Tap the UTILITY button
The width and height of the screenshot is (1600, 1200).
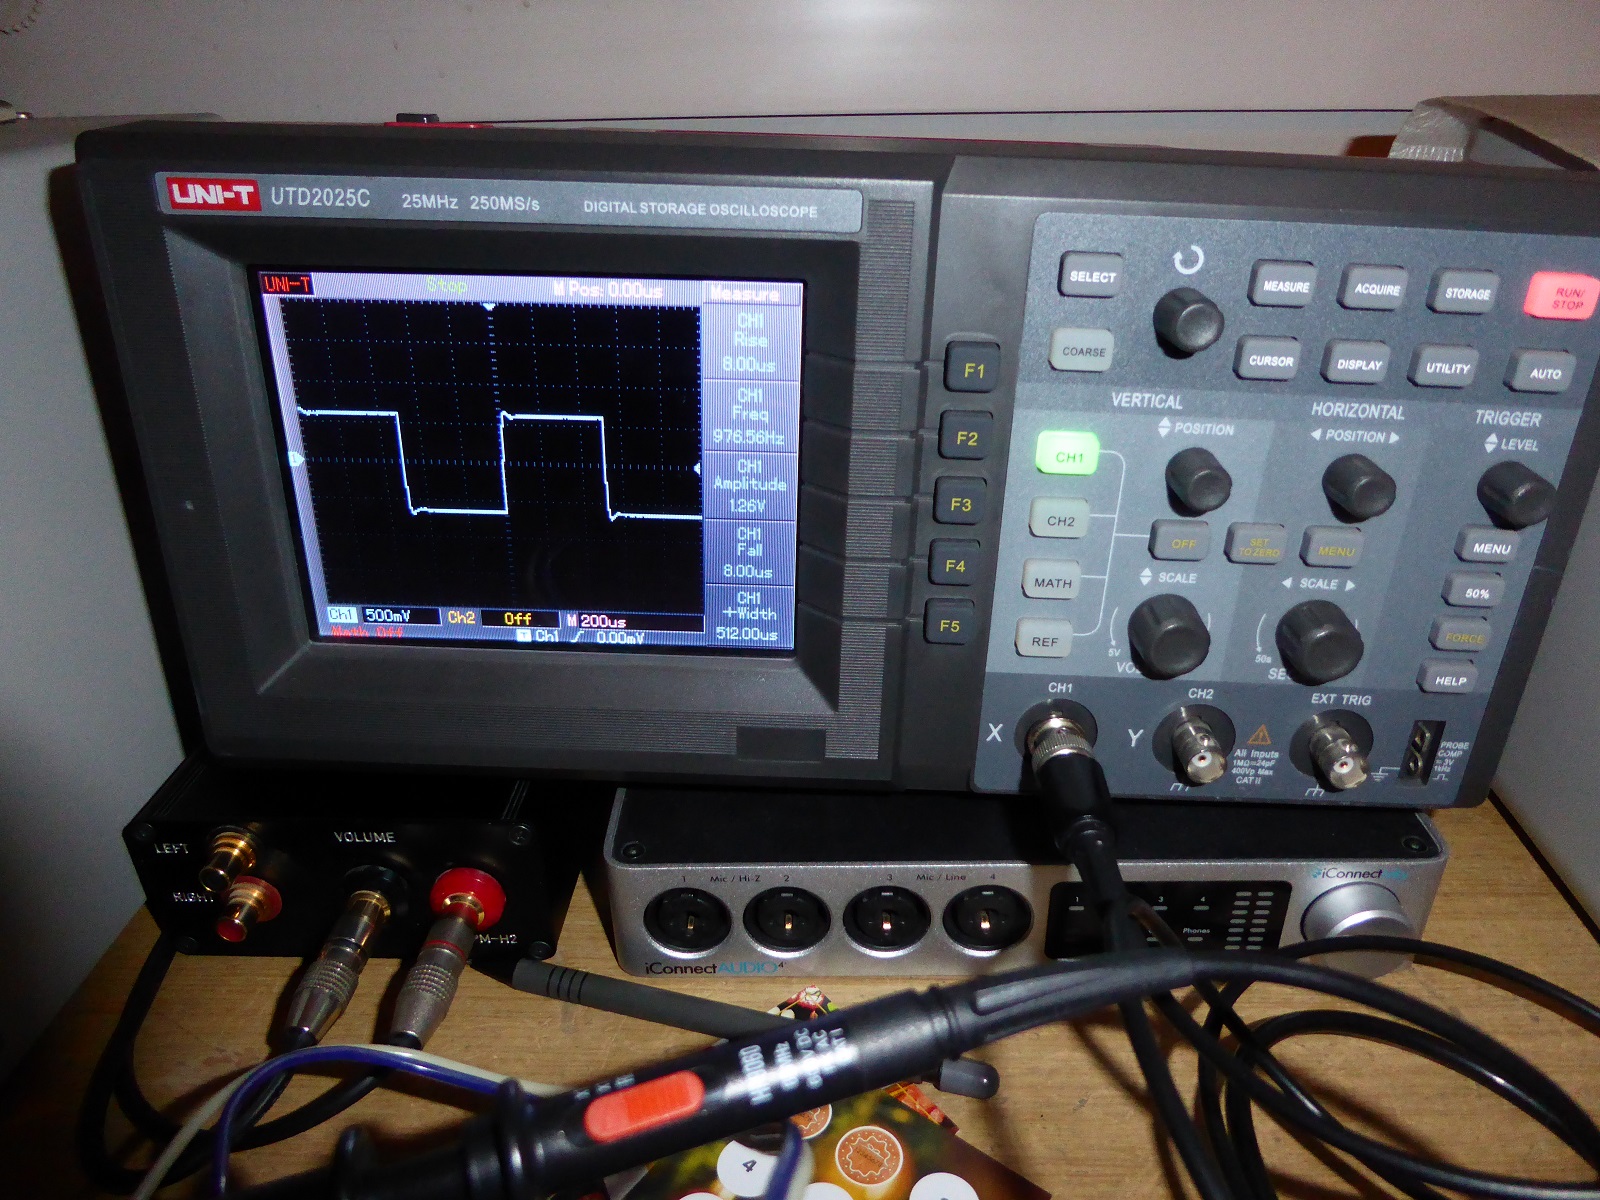(x=1447, y=368)
